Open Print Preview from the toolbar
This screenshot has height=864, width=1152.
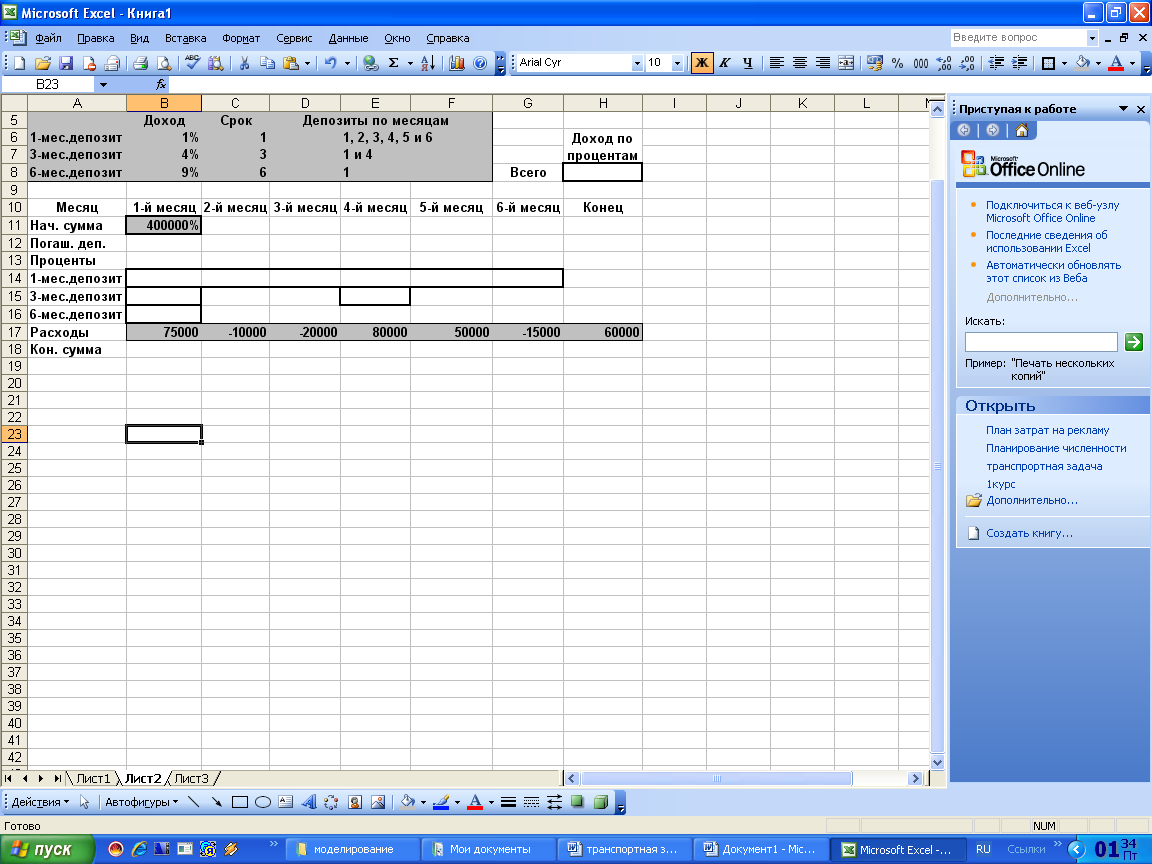pyautogui.click(x=162, y=63)
